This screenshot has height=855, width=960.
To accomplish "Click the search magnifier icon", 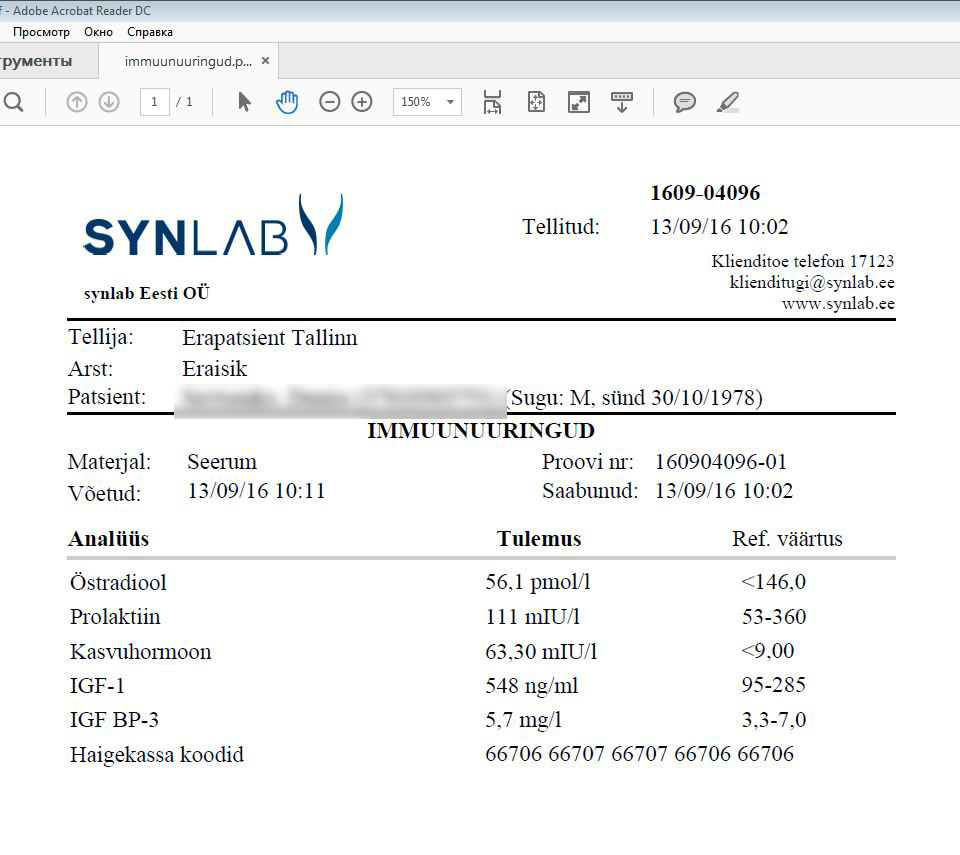I will 14,102.
